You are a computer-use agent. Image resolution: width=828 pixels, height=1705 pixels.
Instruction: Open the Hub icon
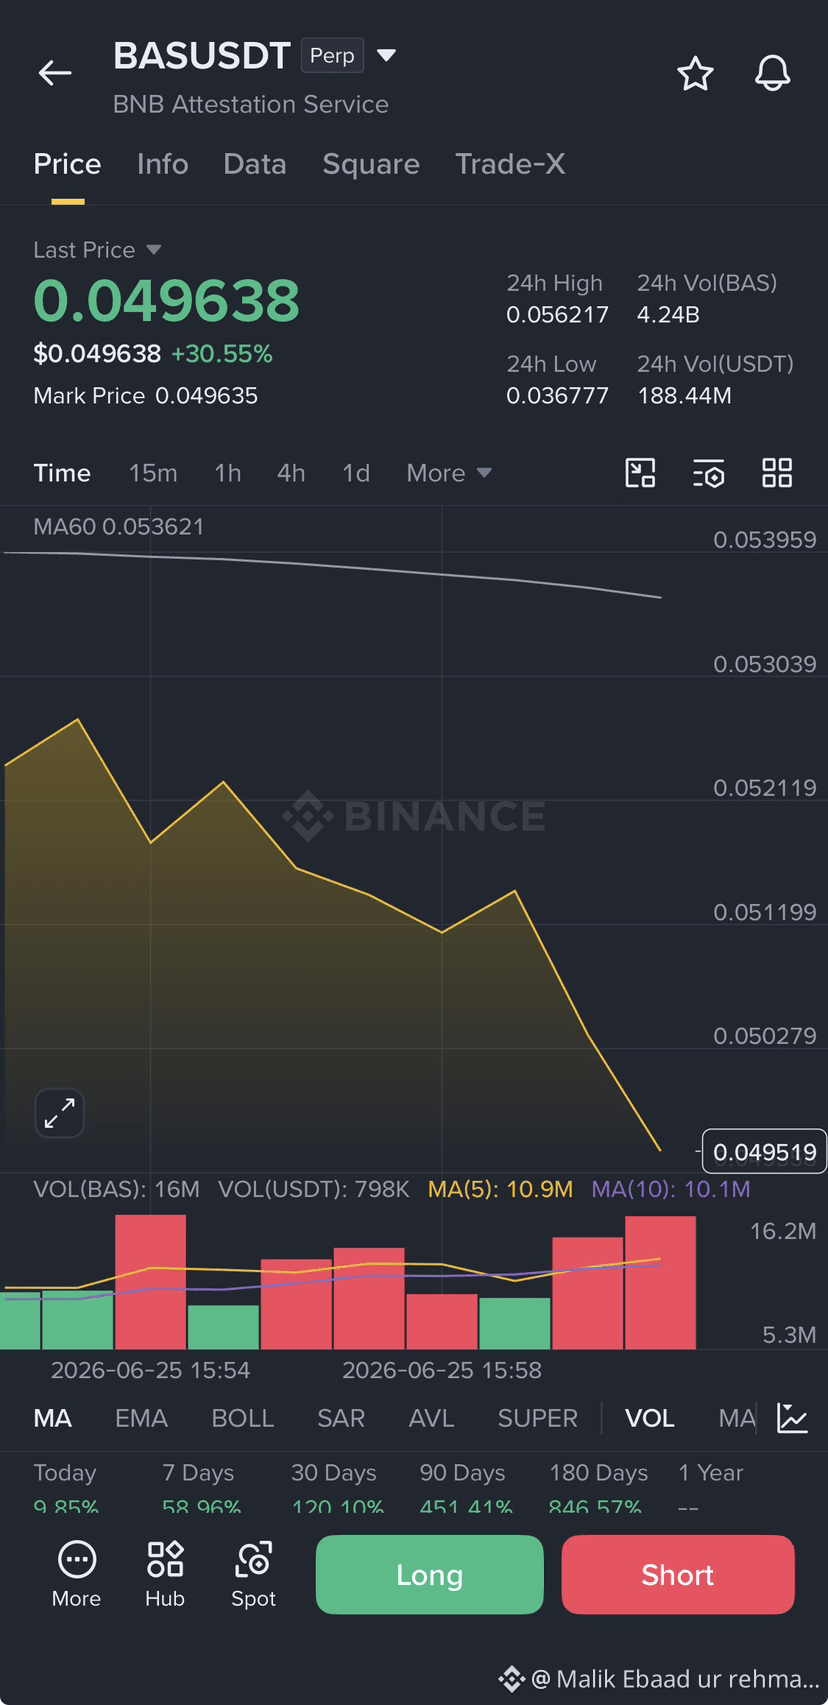(x=165, y=1574)
